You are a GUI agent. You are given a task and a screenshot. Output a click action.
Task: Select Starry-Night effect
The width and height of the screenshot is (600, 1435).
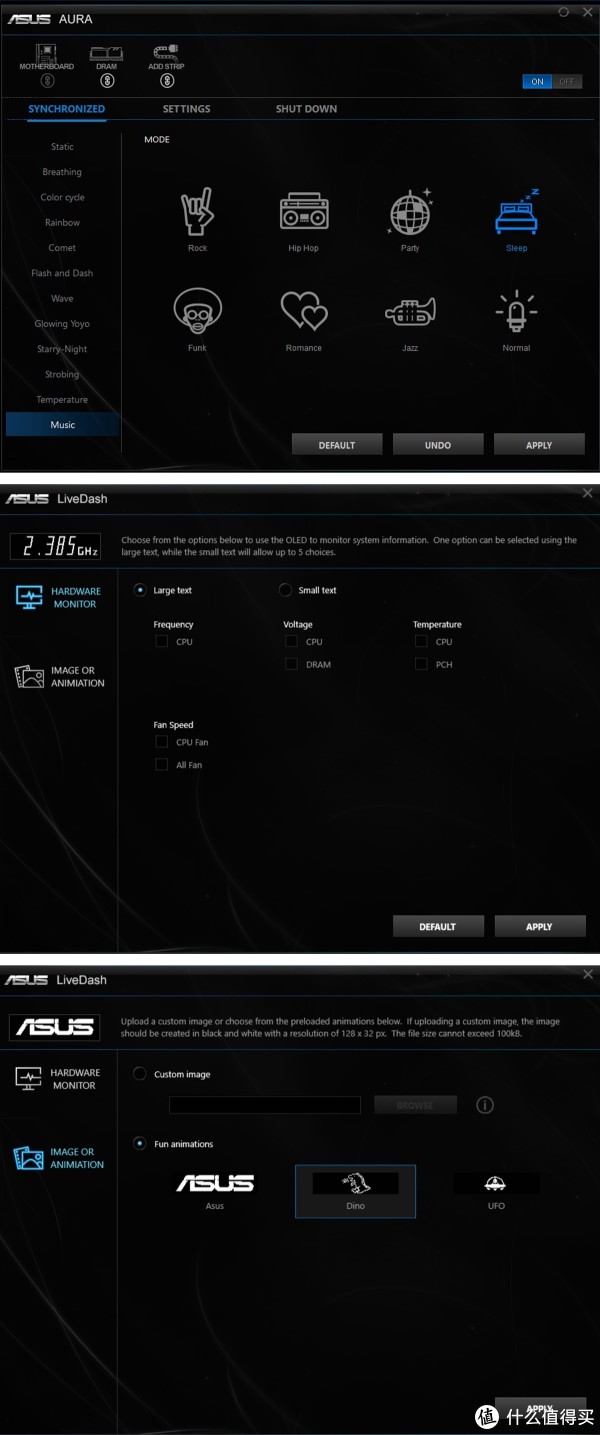tap(62, 349)
